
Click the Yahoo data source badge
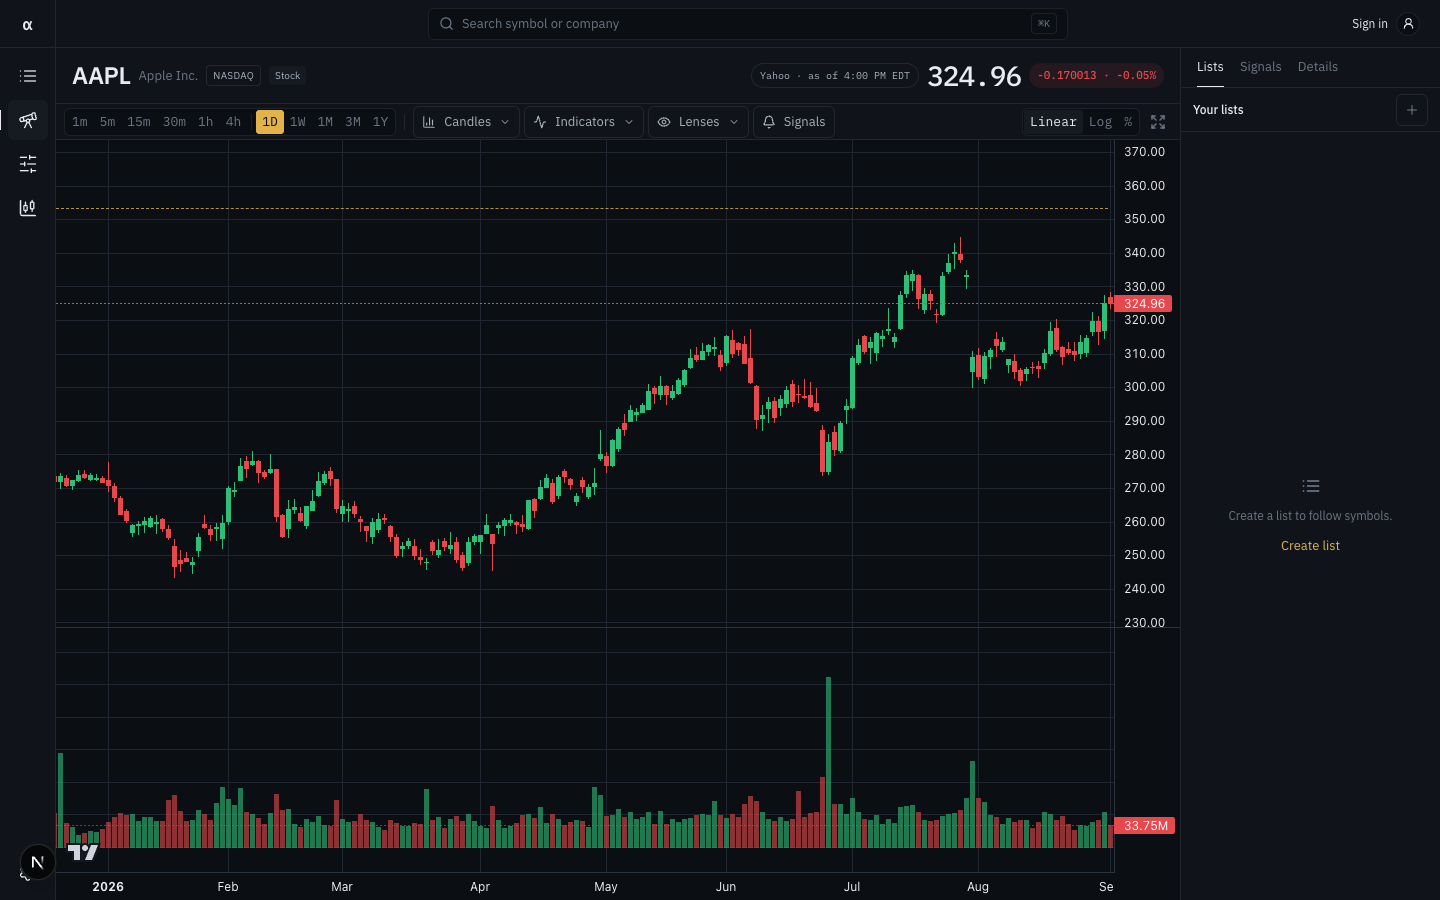click(835, 76)
